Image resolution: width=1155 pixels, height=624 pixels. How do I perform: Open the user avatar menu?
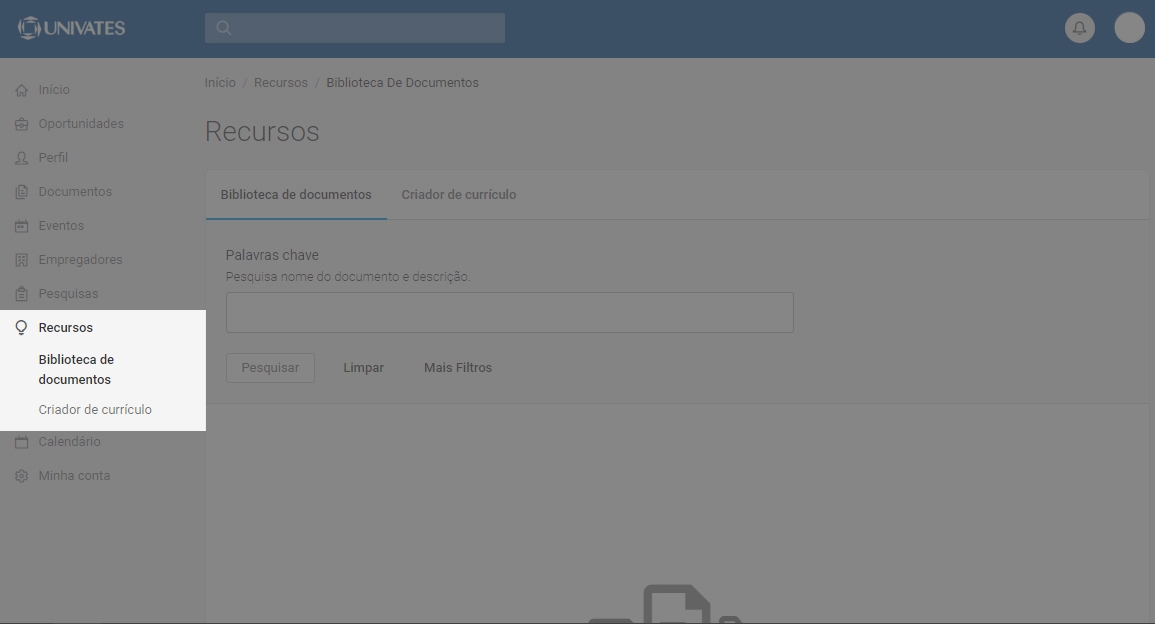[x=1129, y=28]
